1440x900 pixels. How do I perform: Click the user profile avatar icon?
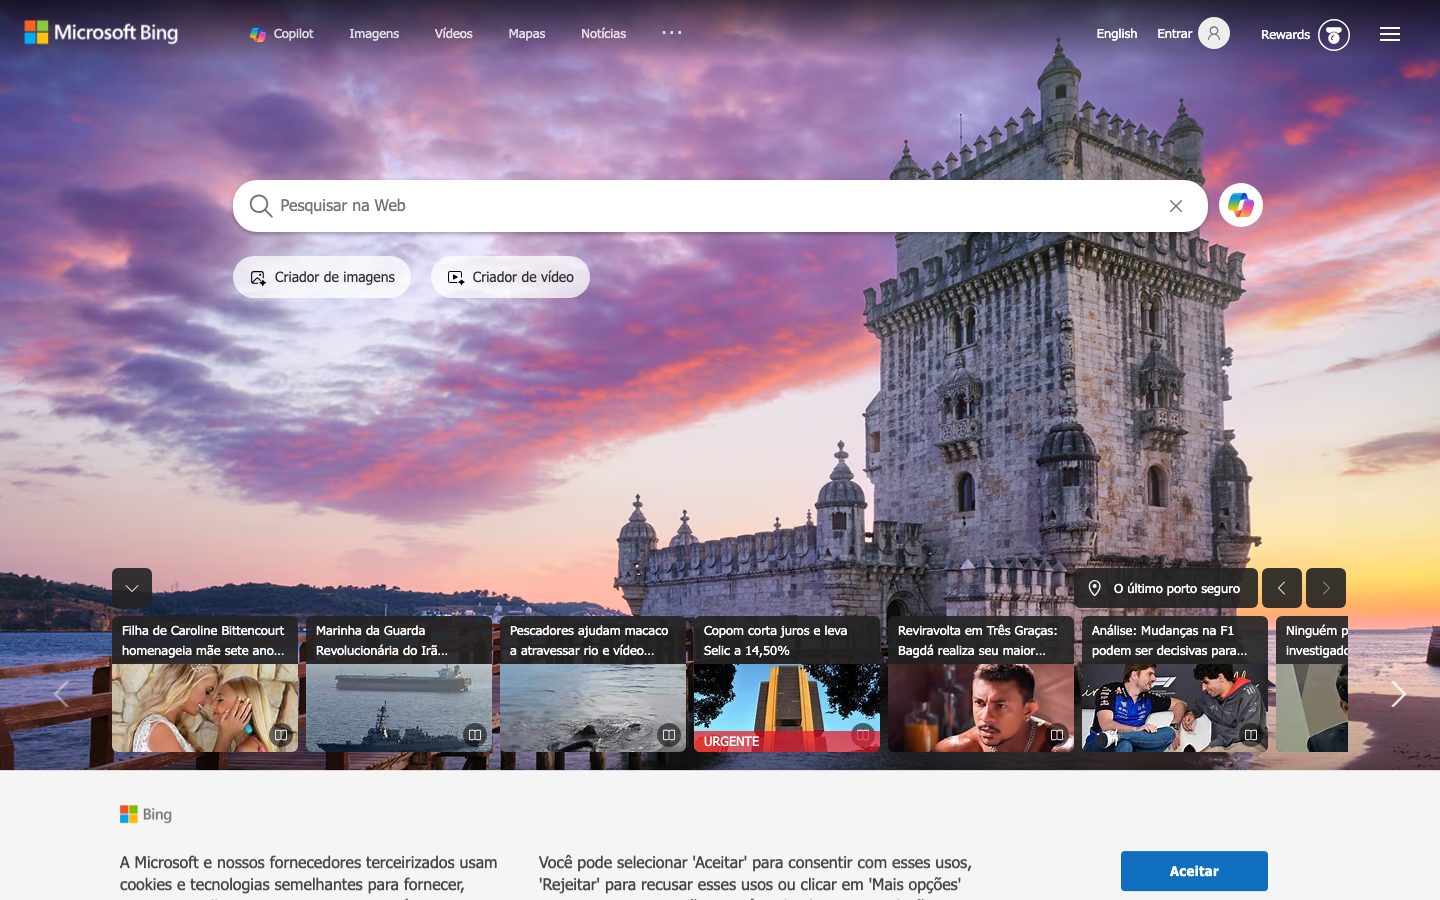1213,34
